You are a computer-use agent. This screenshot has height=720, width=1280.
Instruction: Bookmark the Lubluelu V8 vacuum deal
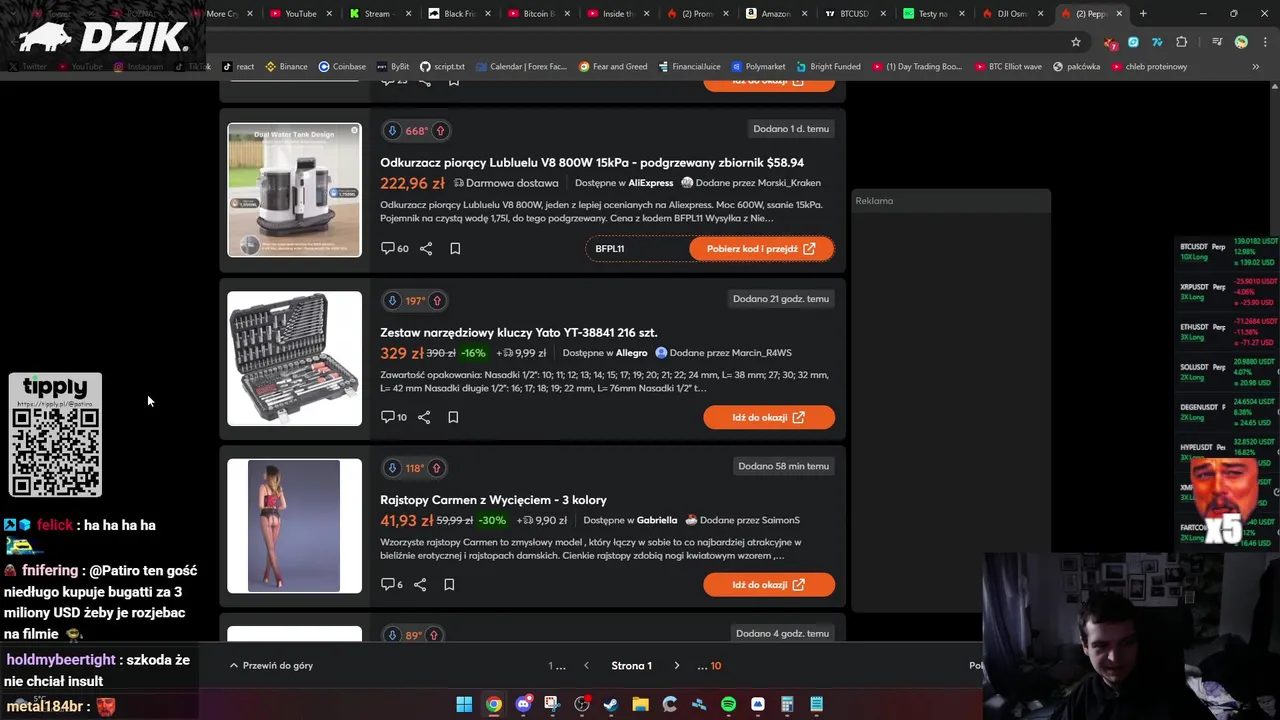[x=455, y=248]
